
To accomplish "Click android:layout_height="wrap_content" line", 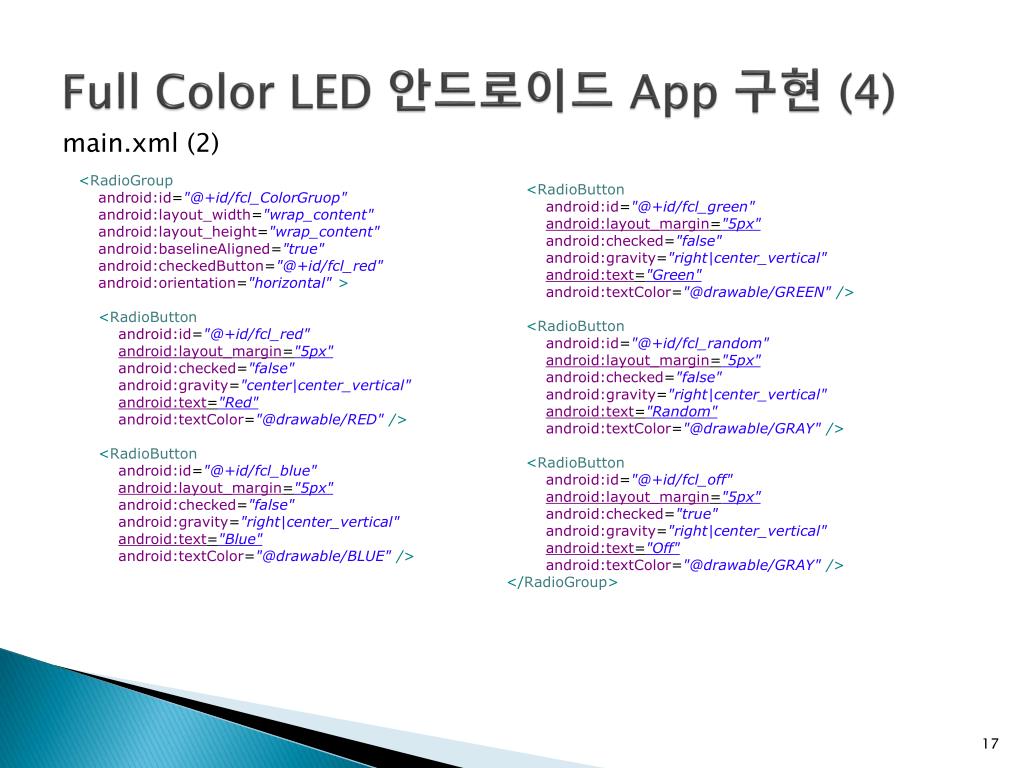I will point(238,232).
